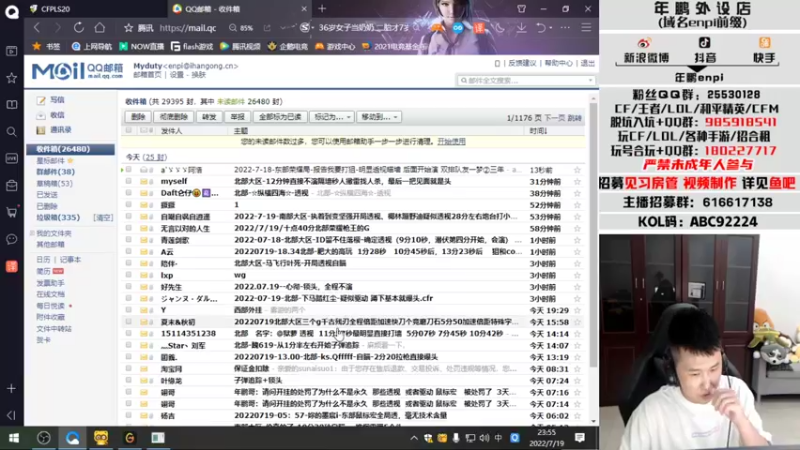The width and height of the screenshot is (800, 450).
Task: Select checkbox for 青莲剑歌 email
Action: click(129, 240)
